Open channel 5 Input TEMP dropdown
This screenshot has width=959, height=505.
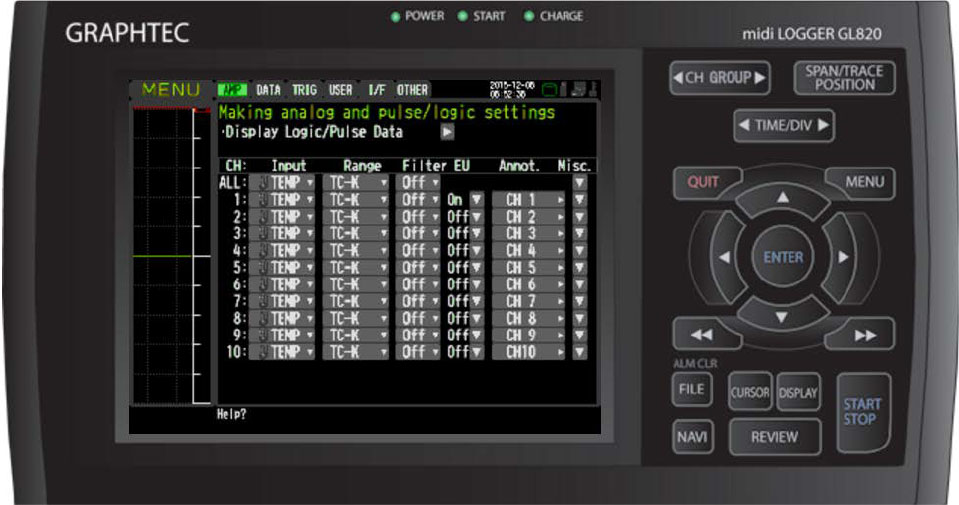coord(282,268)
